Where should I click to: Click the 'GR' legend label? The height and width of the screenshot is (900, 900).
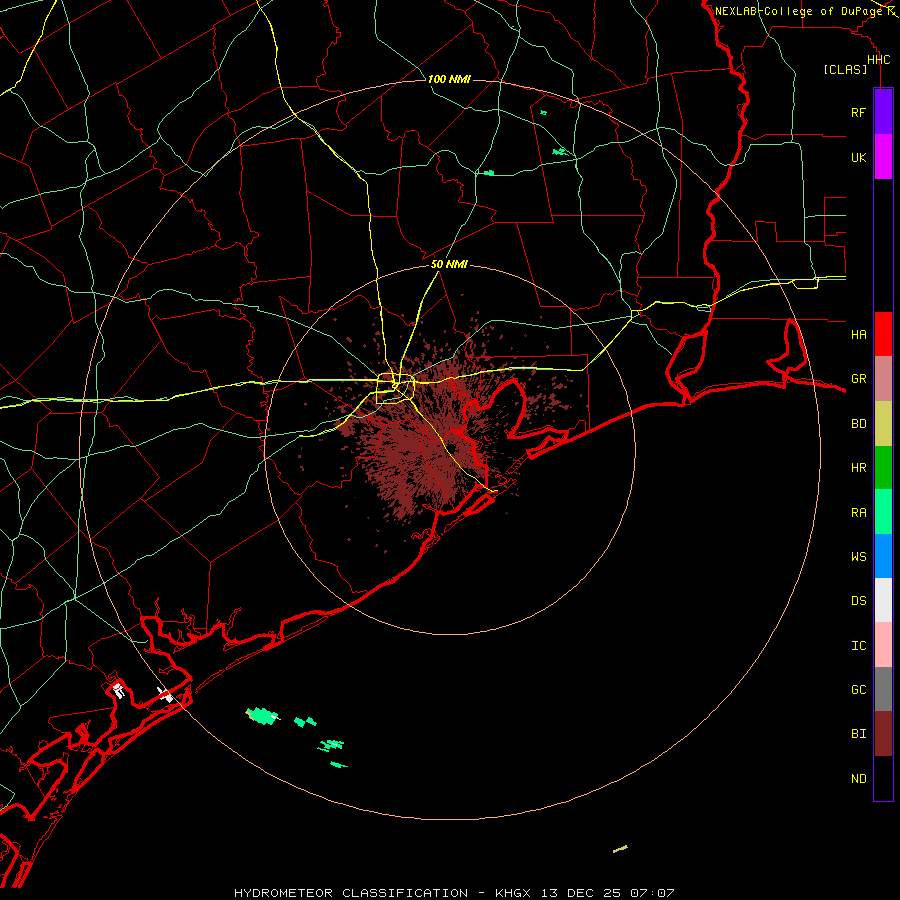click(x=858, y=379)
